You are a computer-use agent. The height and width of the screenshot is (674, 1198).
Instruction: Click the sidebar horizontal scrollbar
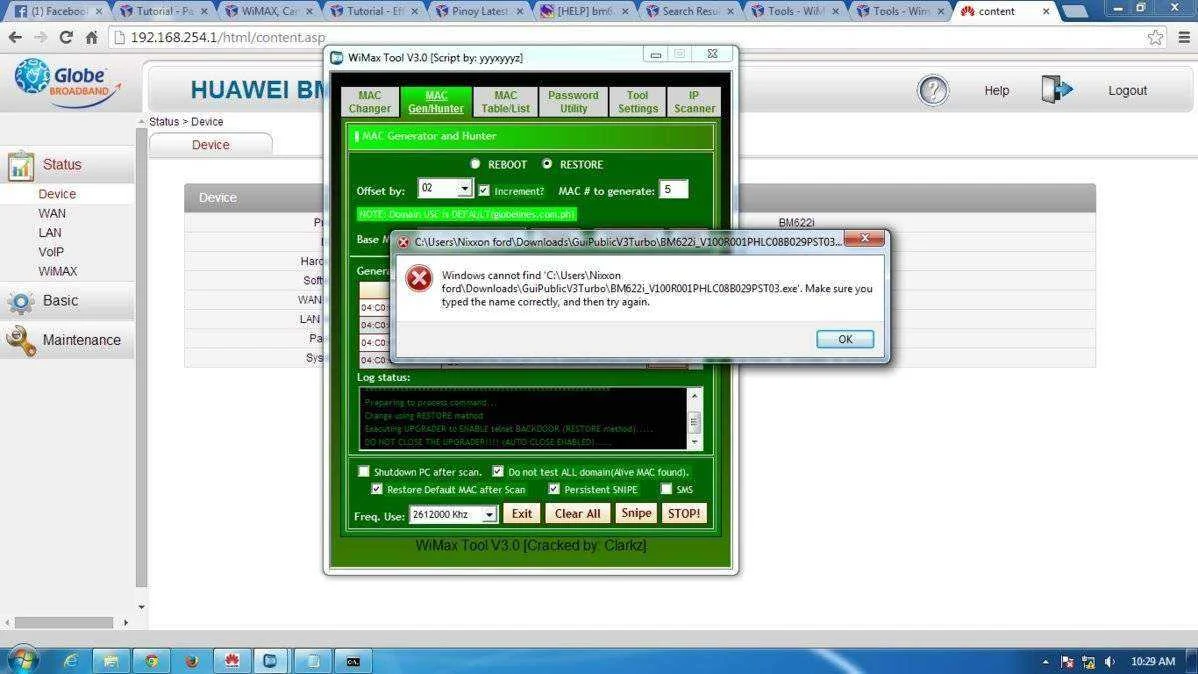(x=64, y=623)
